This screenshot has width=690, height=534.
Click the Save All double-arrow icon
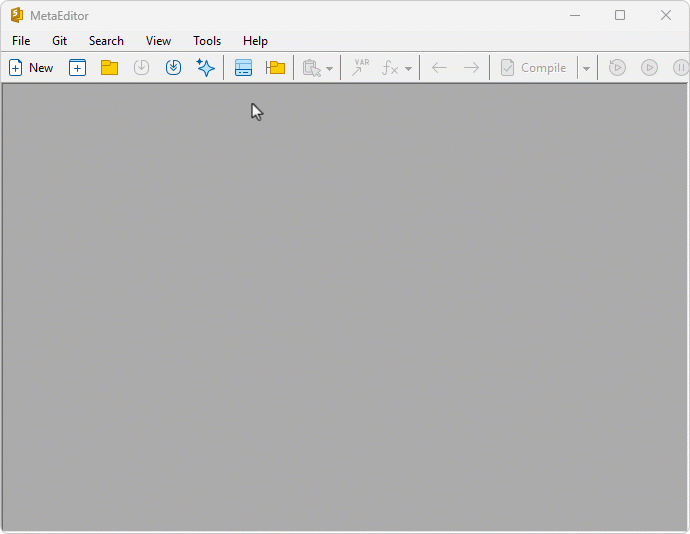pos(173,67)
